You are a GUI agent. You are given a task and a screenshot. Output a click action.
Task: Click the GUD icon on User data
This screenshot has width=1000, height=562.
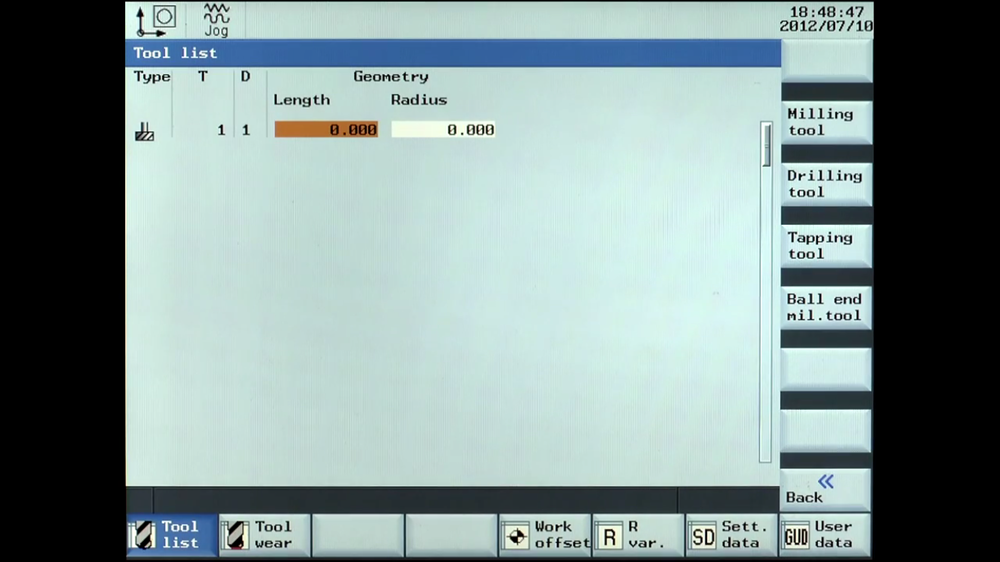(x=796, y=537)
